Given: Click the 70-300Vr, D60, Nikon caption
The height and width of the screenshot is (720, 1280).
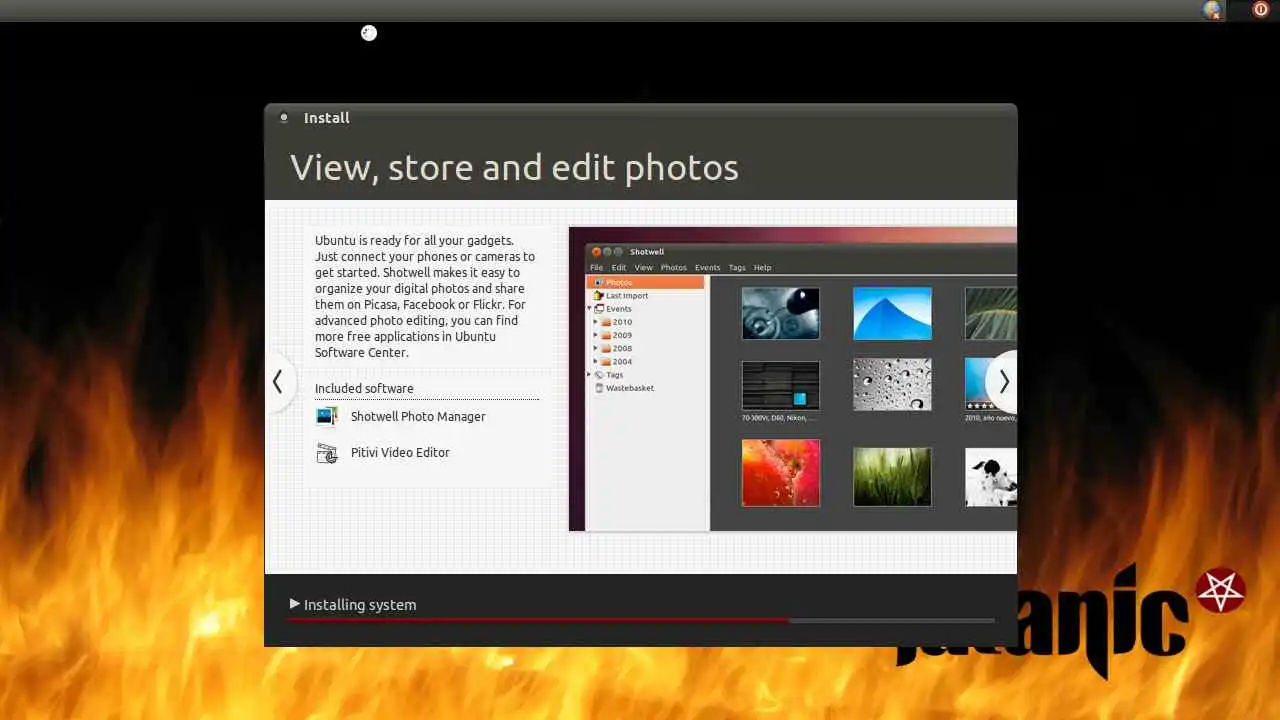Looking at the screenshot, I should (x=779, y=418).
